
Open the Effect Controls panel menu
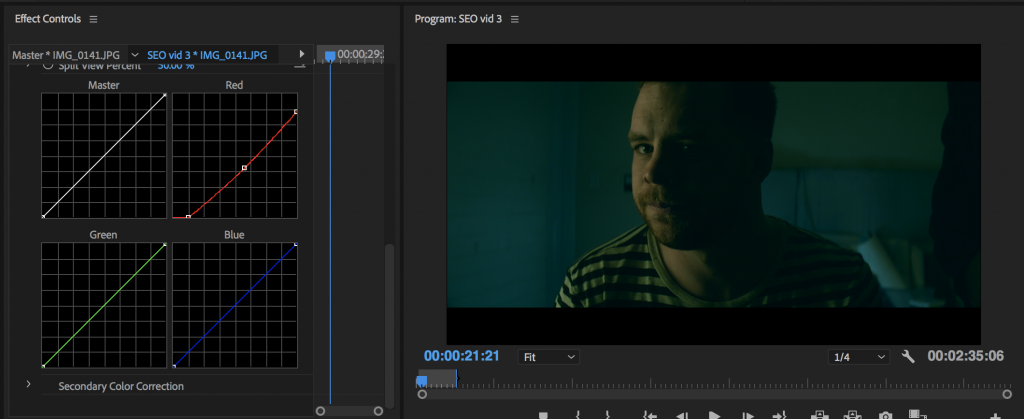click(x=93, y=19)
